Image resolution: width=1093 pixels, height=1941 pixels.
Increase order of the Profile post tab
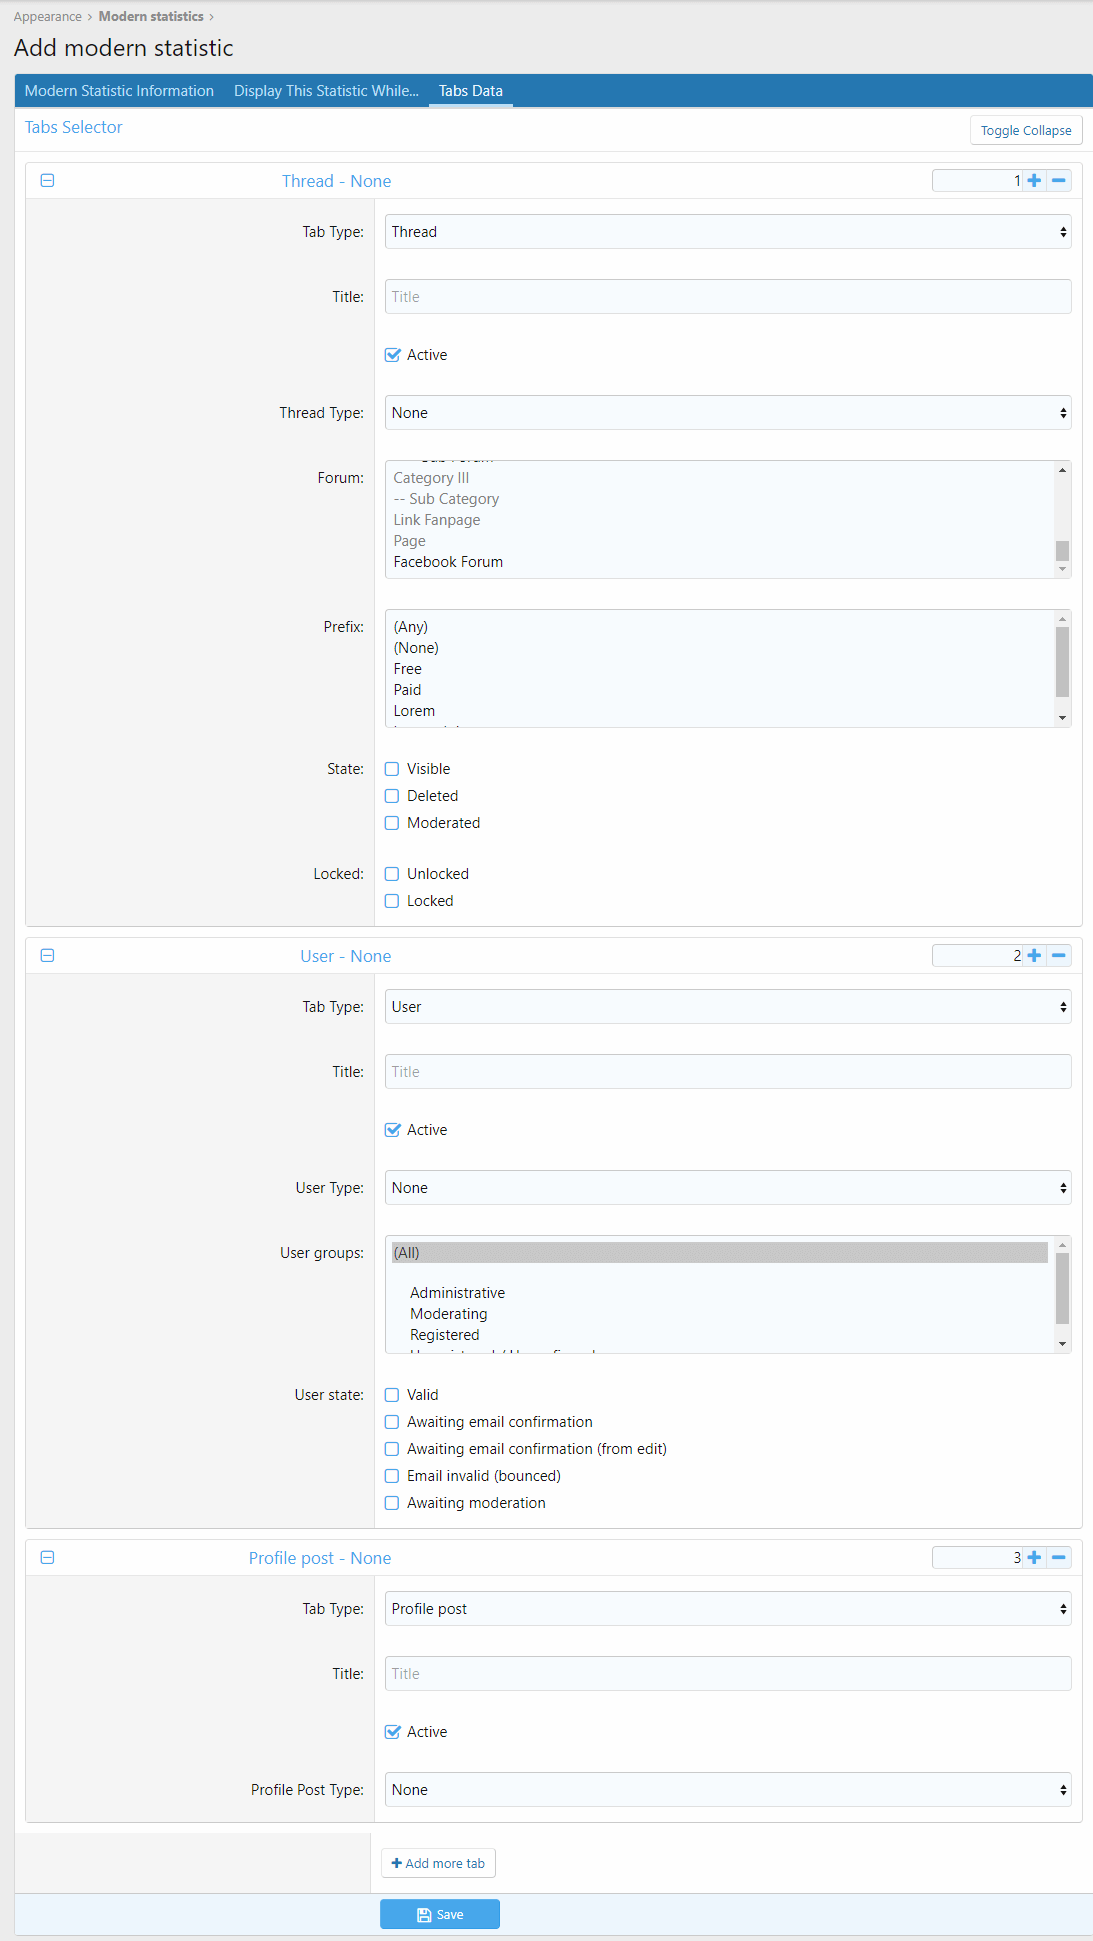[1034, 1558]
